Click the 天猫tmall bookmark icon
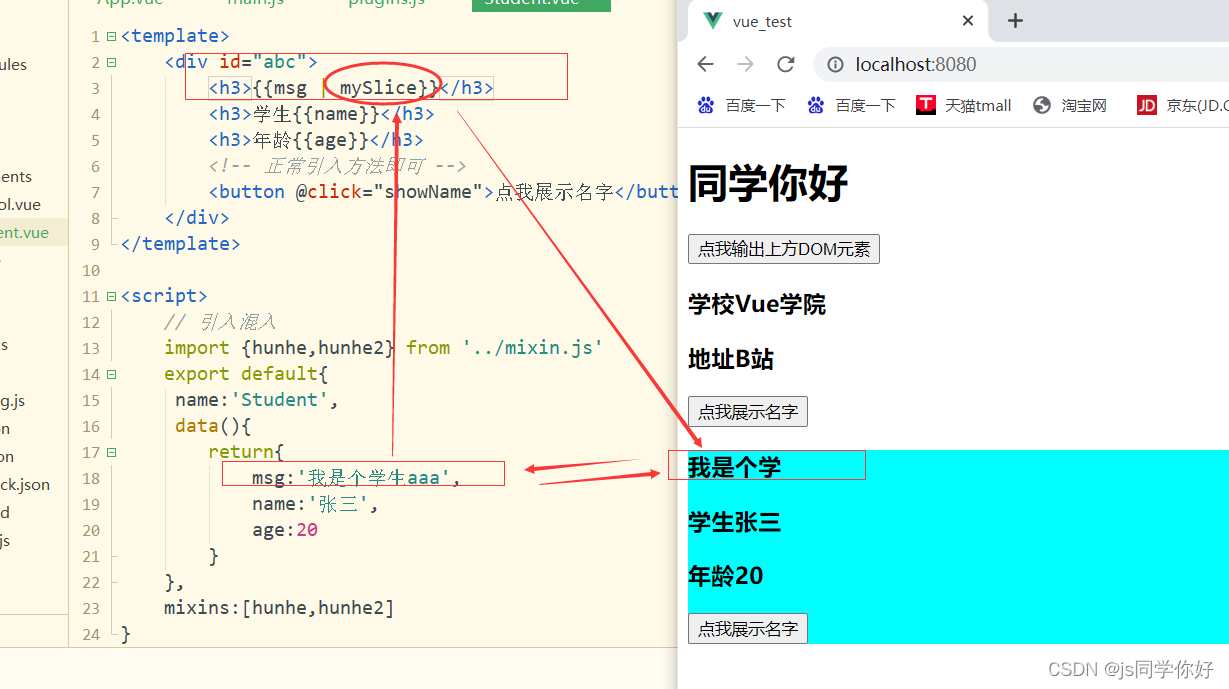Screen dimensions: 1229x689 [x=925, y=105]
